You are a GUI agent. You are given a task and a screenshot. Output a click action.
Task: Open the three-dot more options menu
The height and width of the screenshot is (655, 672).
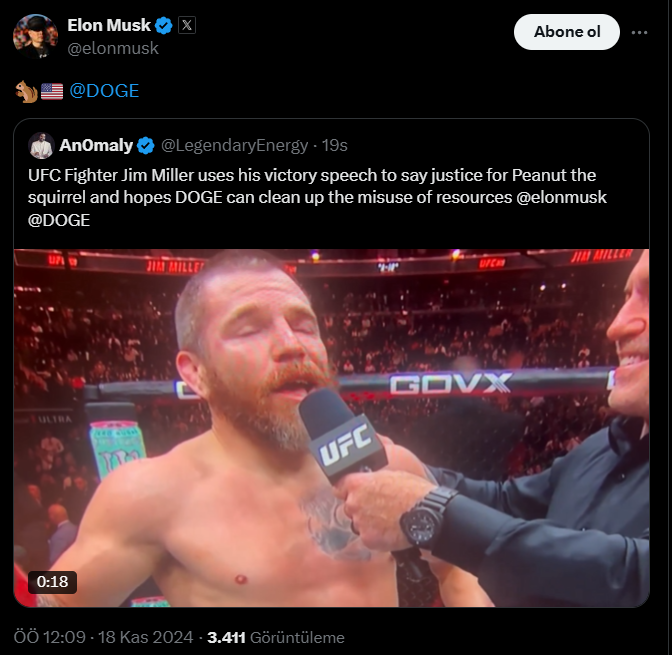(x=640, y=32)
